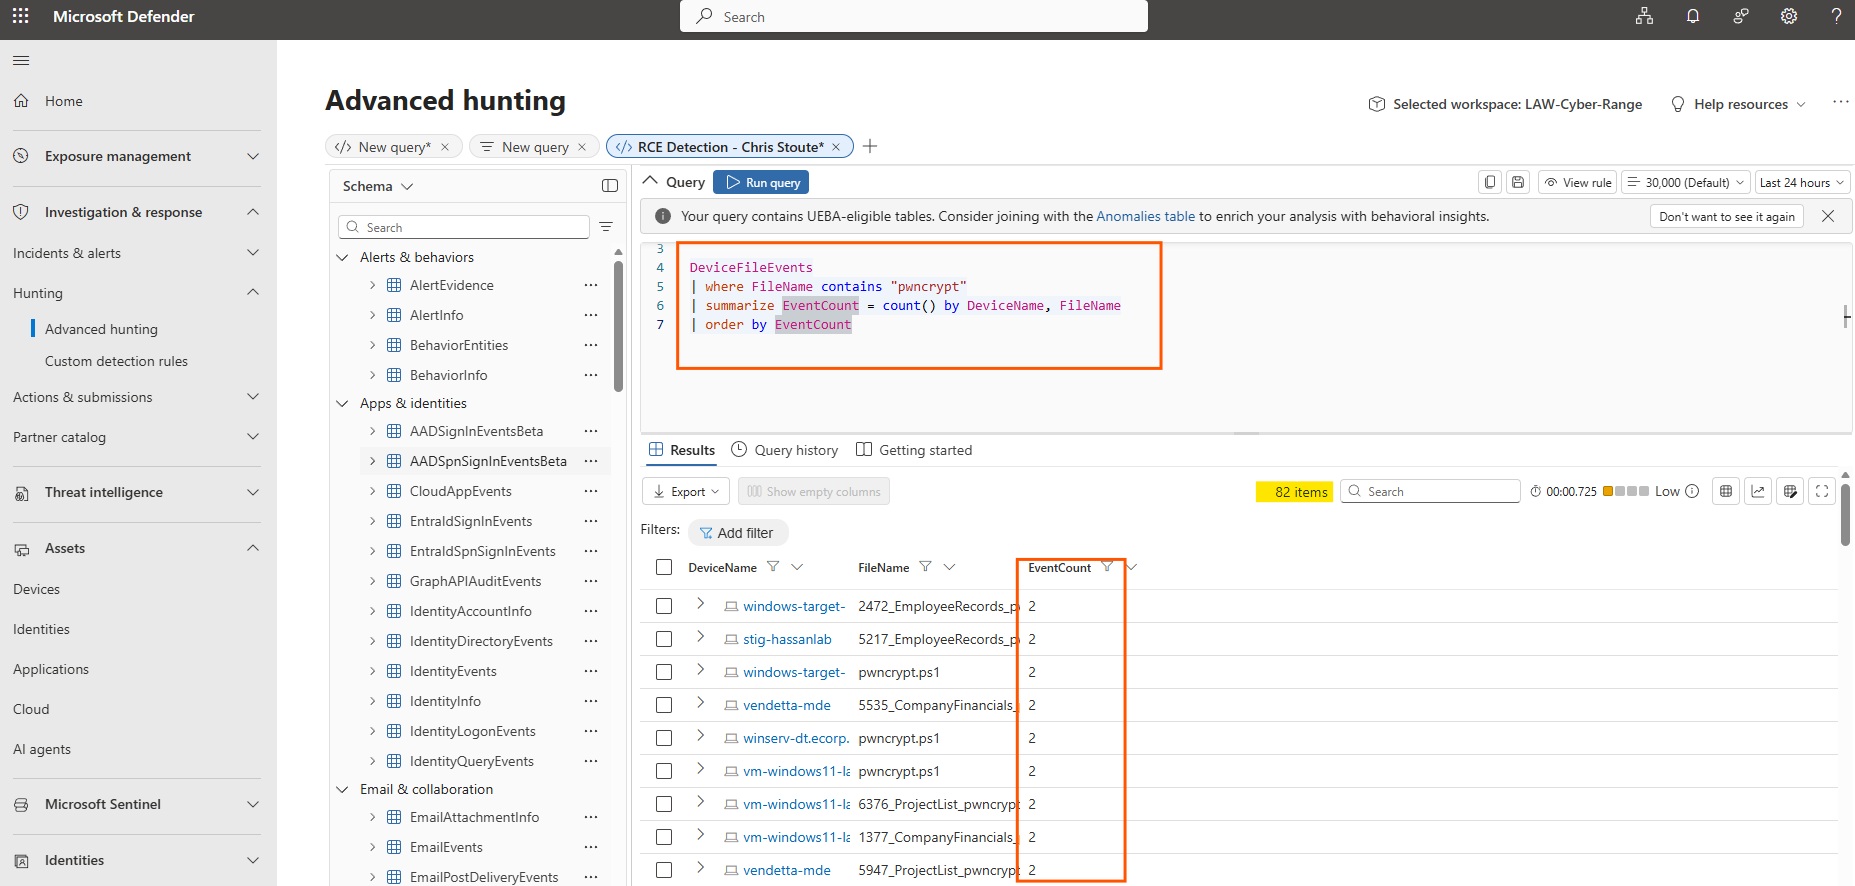This screenshot has height=886, width=1855.
Task: Open the Schema dropdown
Action: coord(378,186)
